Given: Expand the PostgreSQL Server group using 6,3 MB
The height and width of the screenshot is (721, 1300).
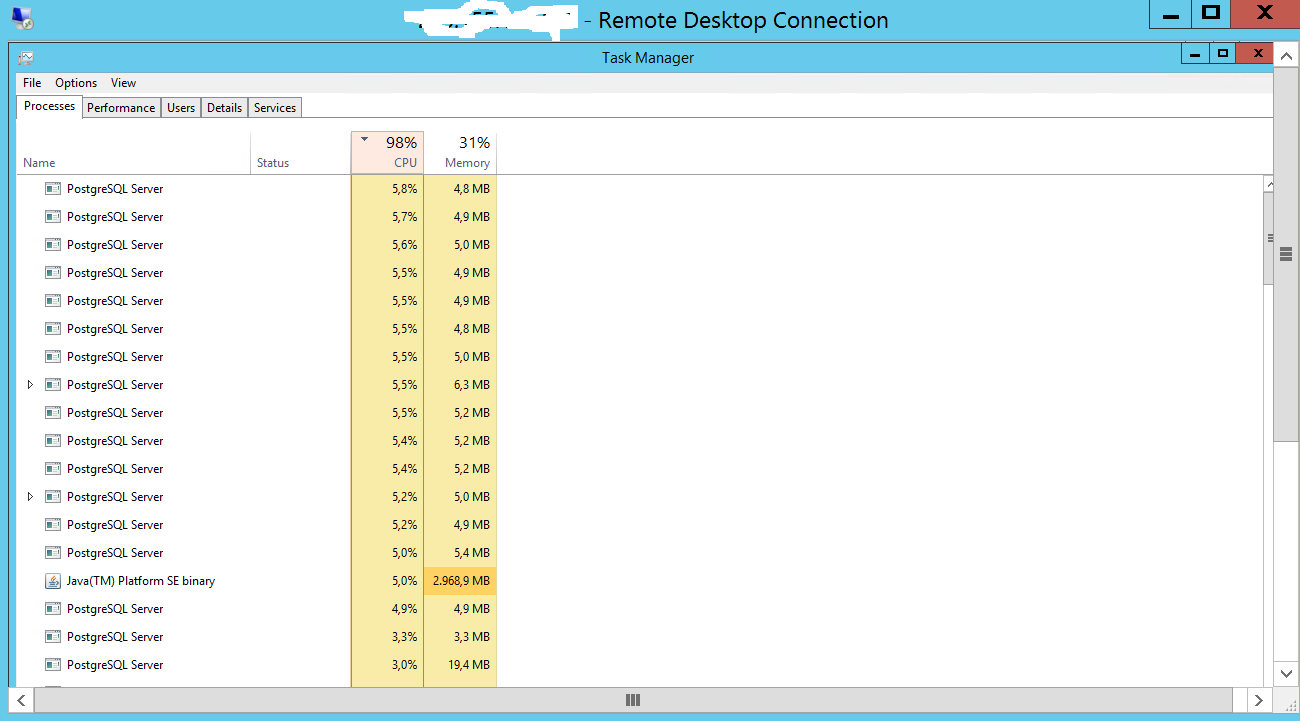Looking at the screenshot, I should tap(30, 385).
